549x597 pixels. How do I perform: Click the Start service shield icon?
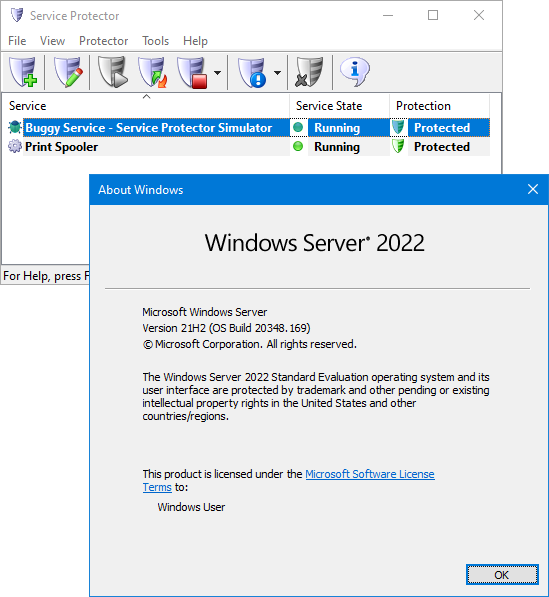click(x=113, y=72)
